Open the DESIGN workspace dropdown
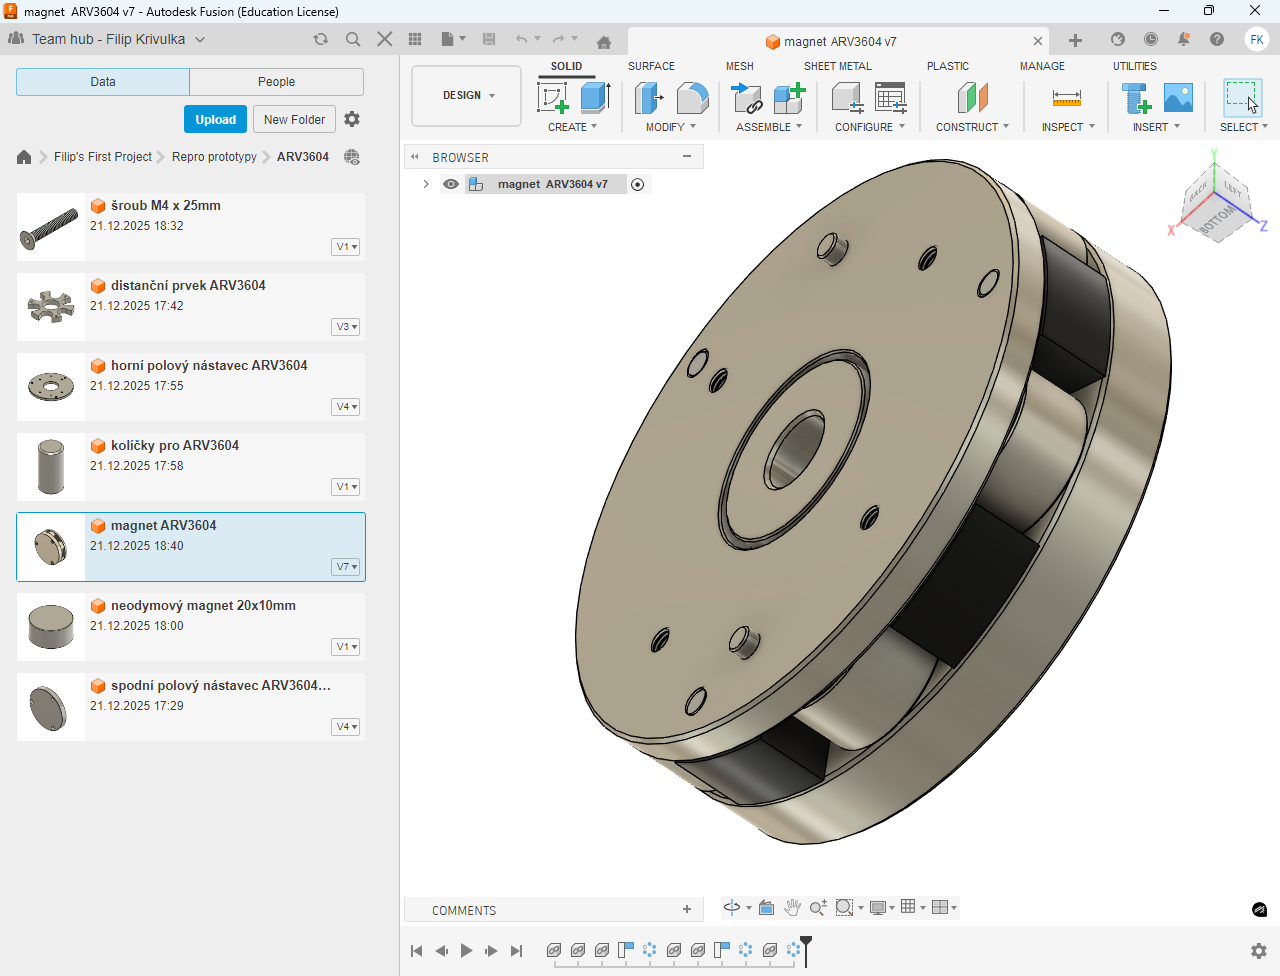 [x=467, y=96]
